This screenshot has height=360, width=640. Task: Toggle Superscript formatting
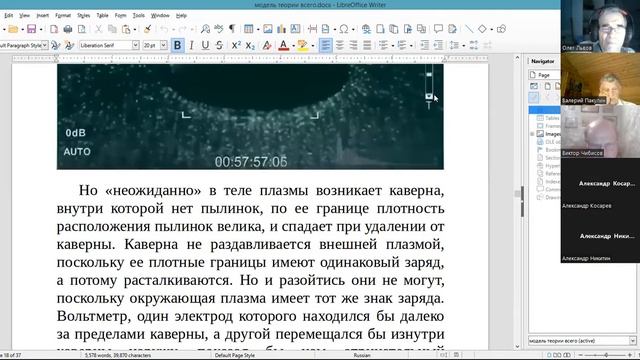236,45
